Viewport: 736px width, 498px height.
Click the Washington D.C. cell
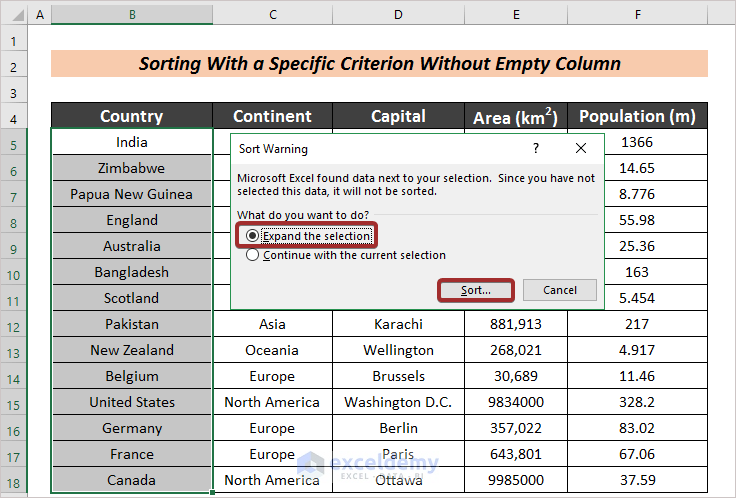pos(398,402)
